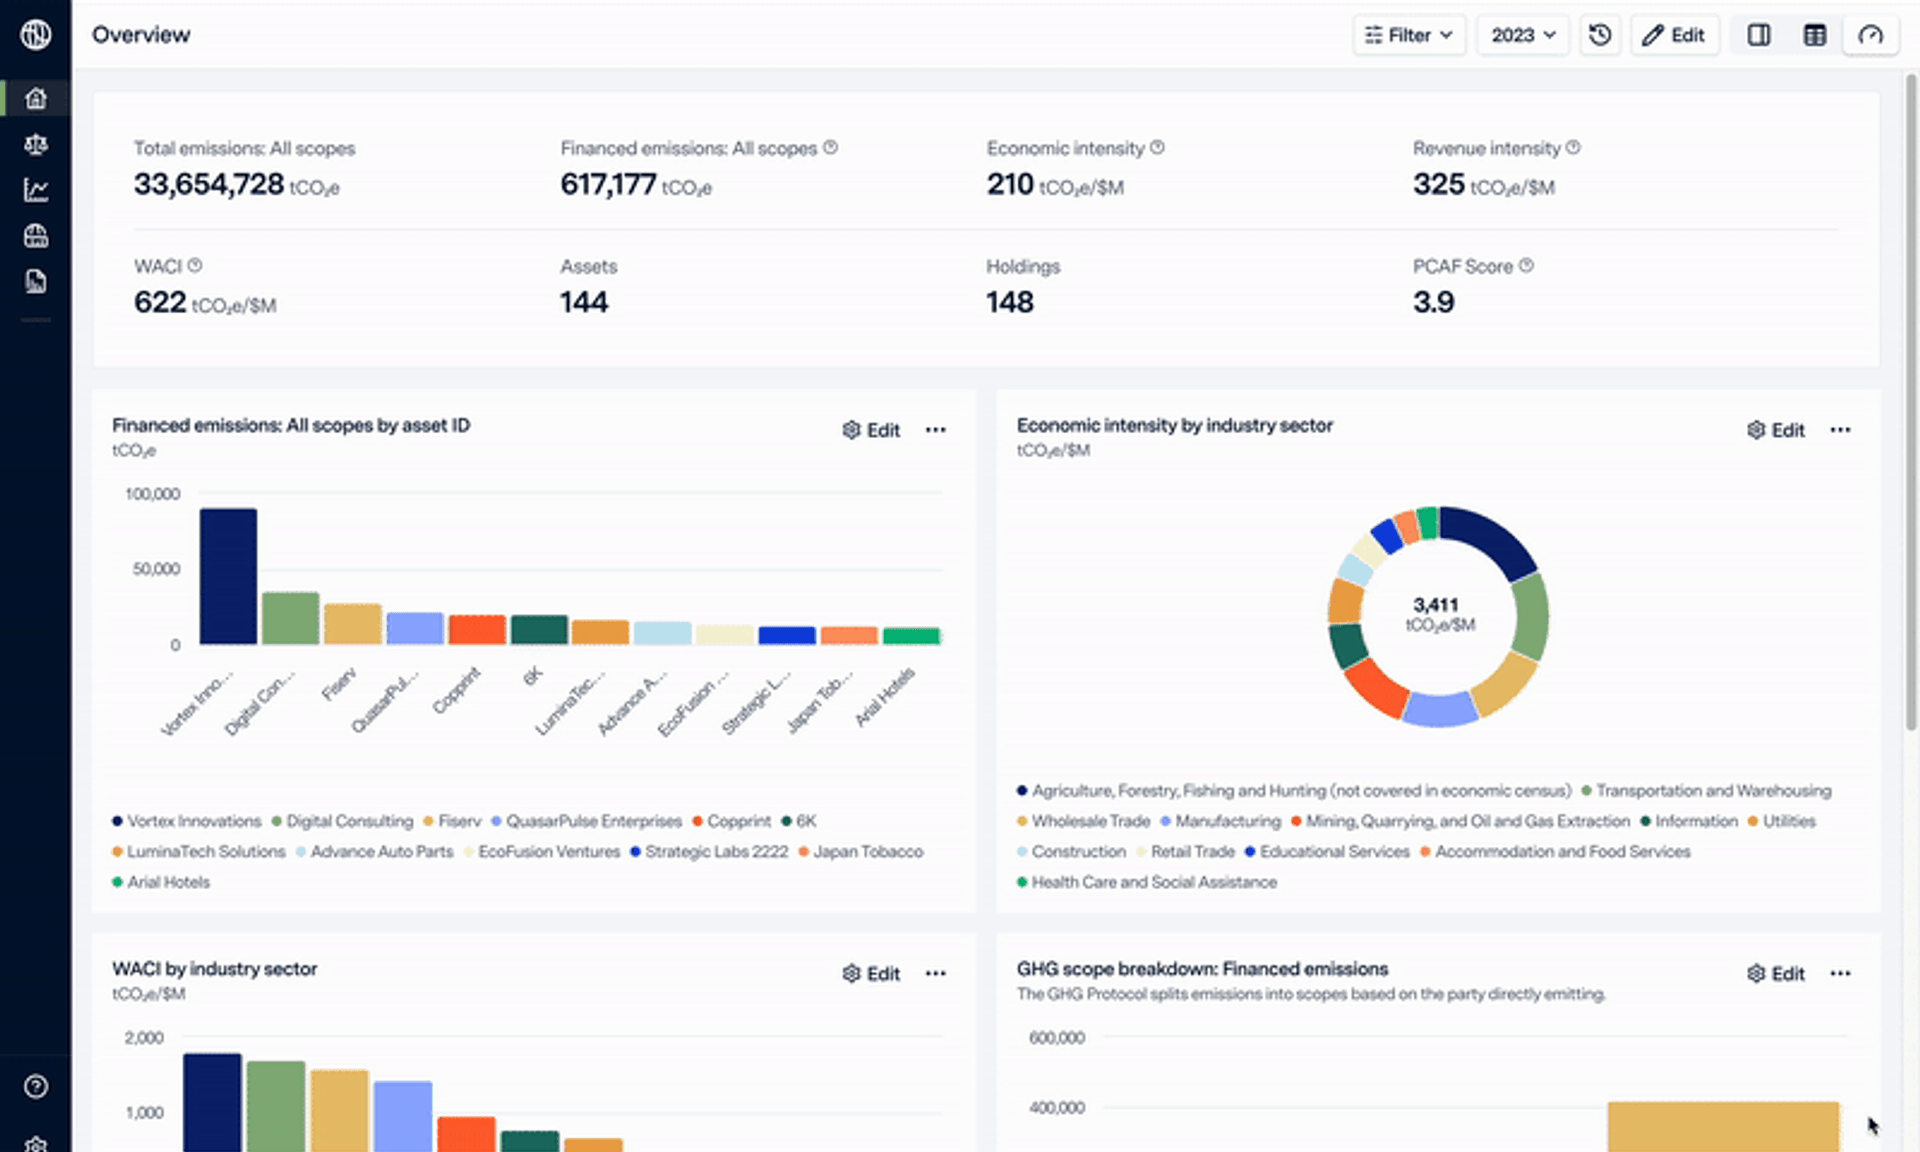This screenshot has height=1152, width=1920.
Task: Switch to table grid view
Action: point(1814,35)
